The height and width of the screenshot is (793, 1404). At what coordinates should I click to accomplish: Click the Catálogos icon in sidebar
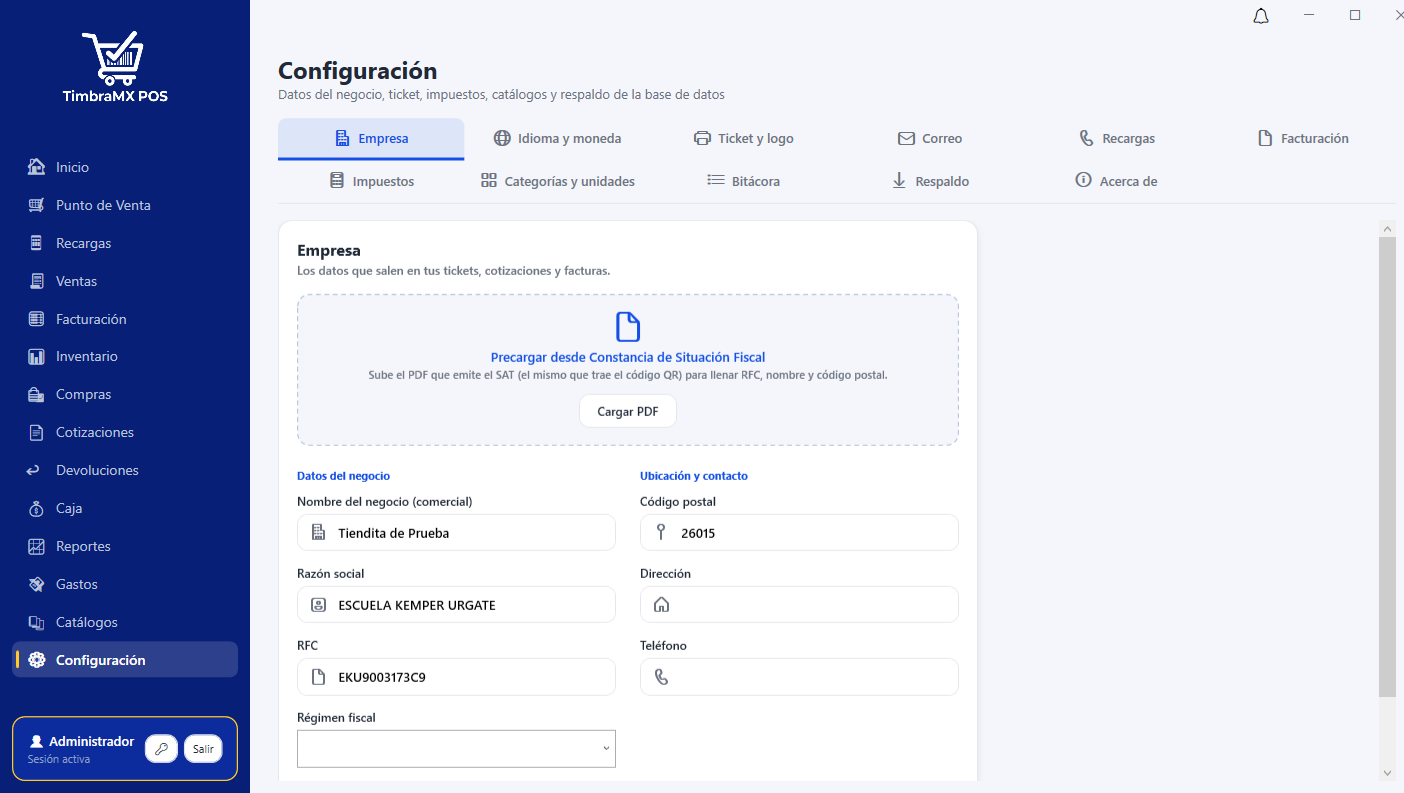pyautogui.click(x=37, y=622)
